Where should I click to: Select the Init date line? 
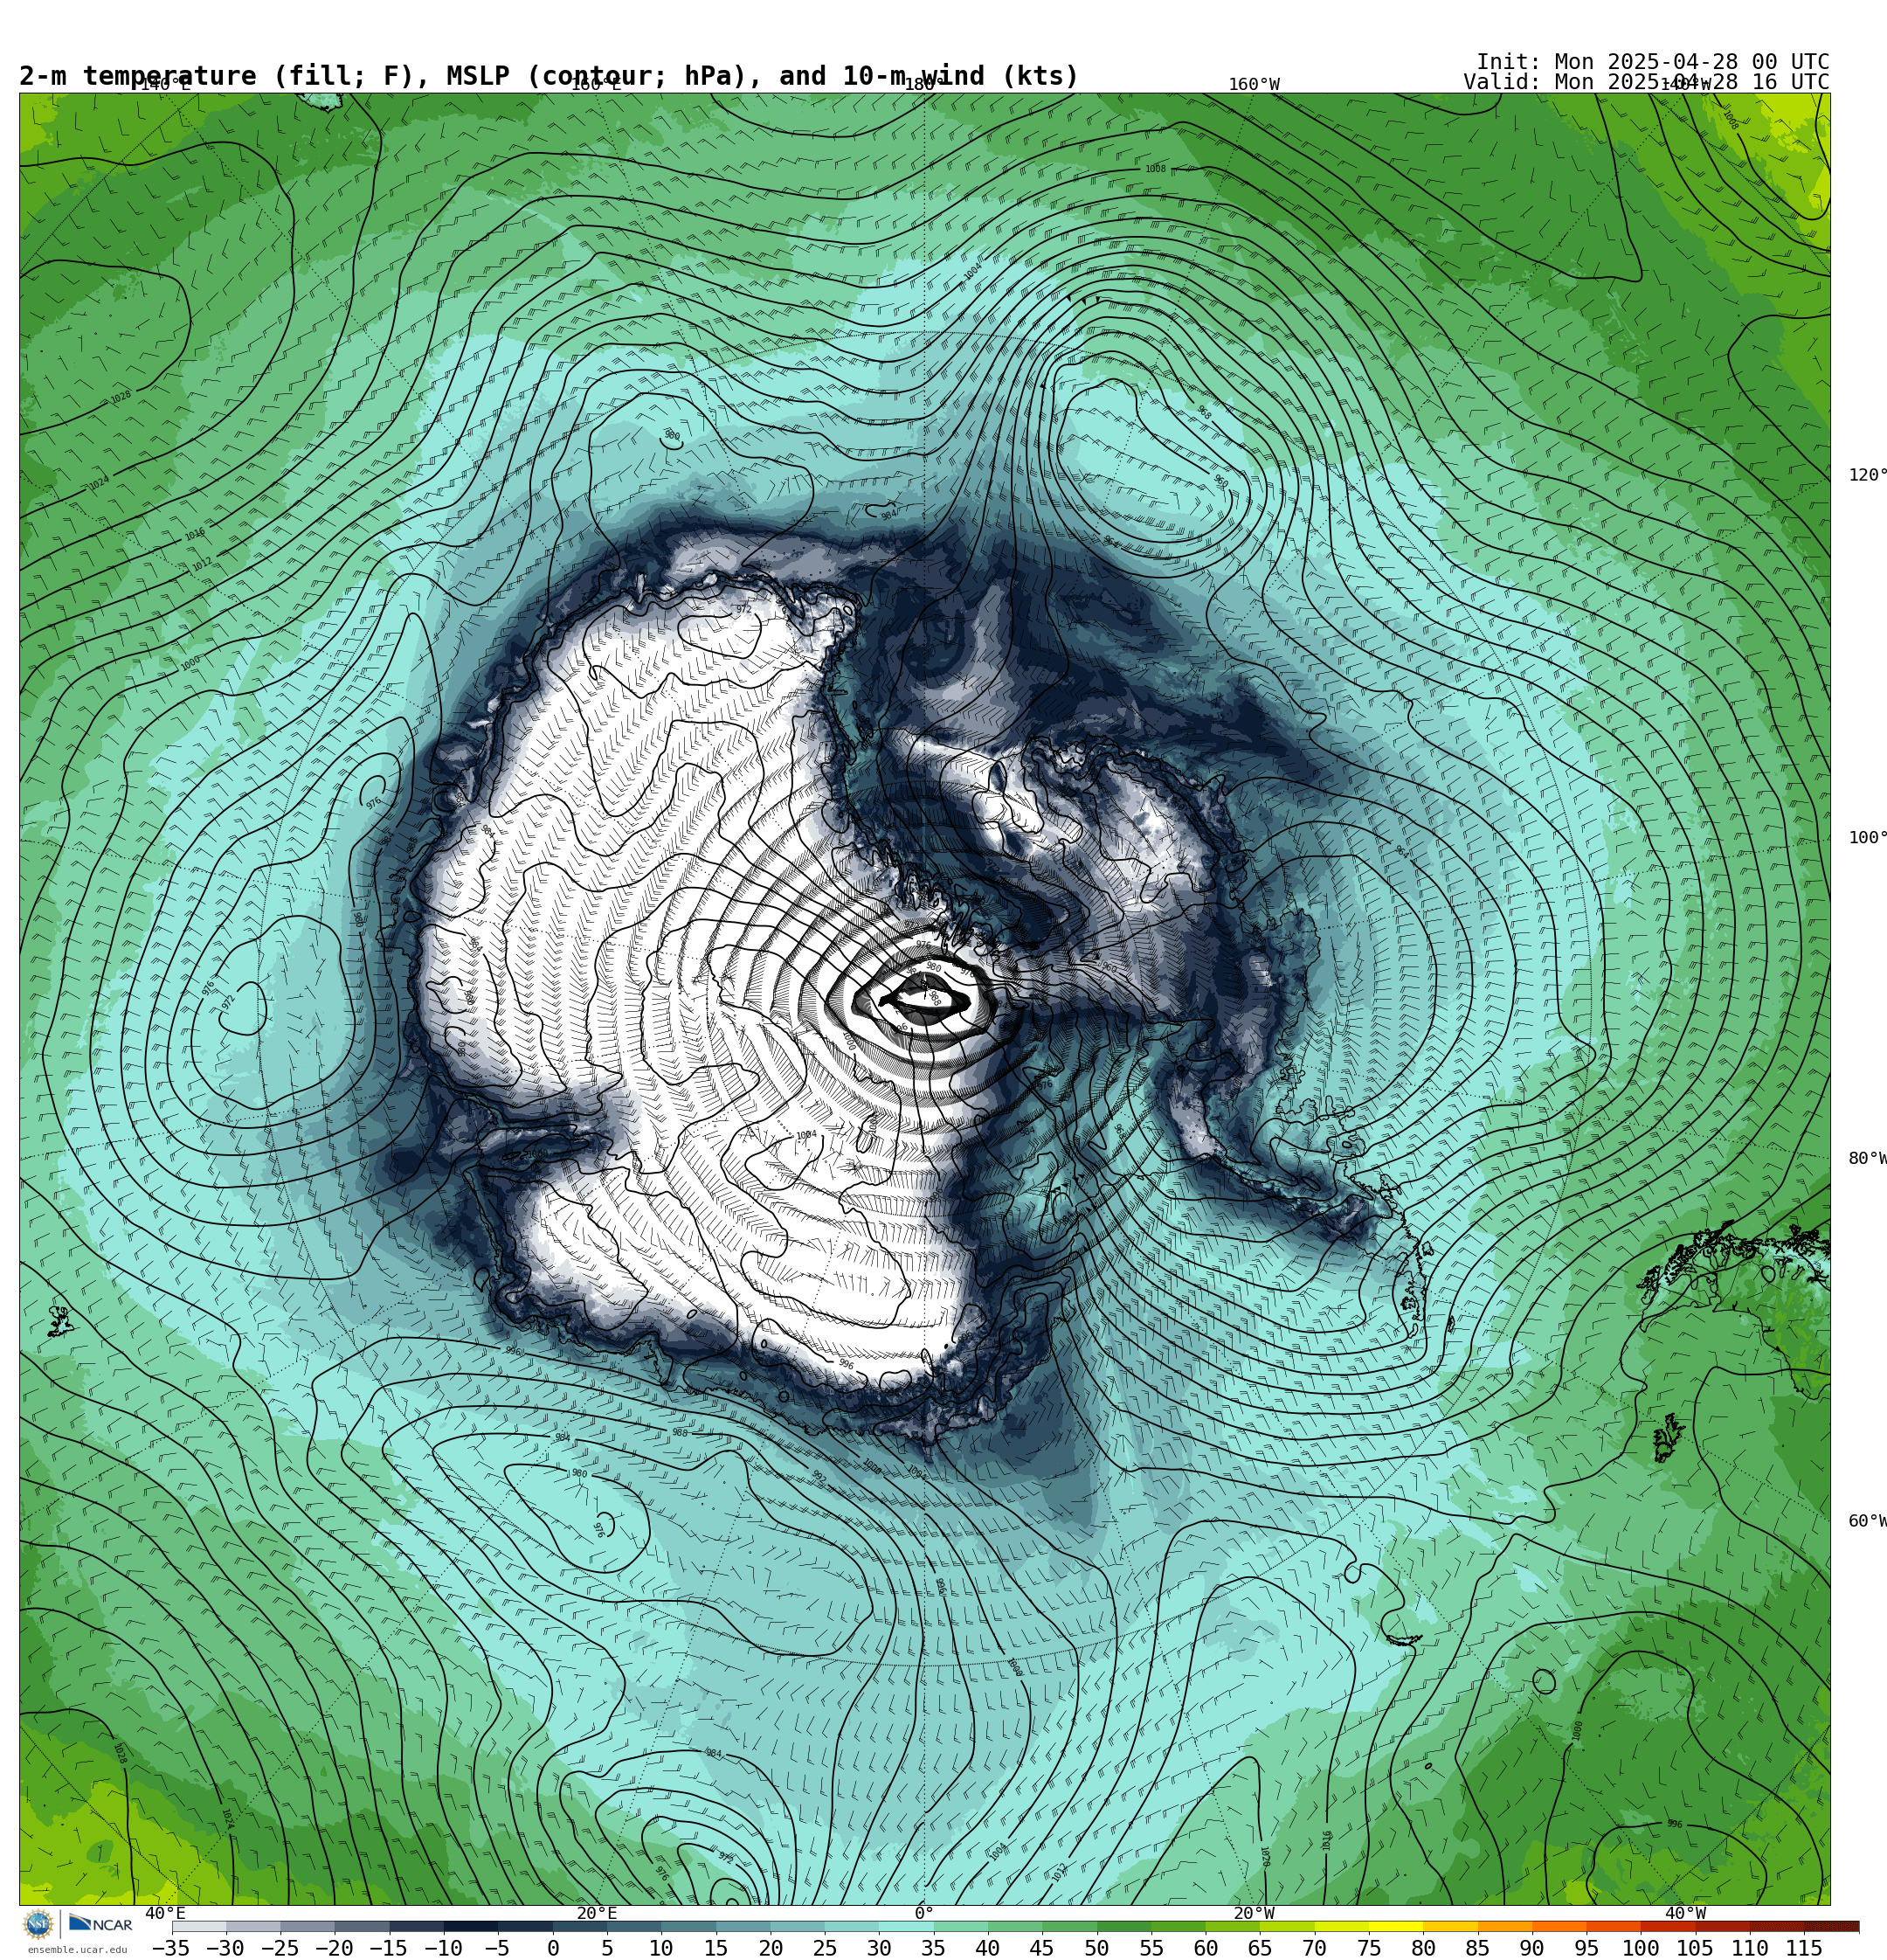pos(1652,62)
